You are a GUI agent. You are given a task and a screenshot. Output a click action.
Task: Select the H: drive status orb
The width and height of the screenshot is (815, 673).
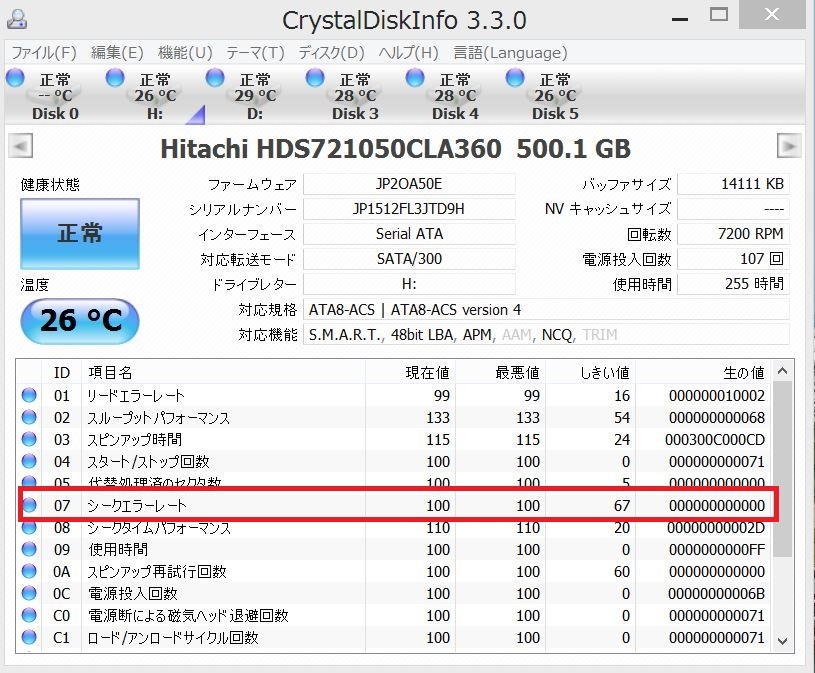click(116, 78)
